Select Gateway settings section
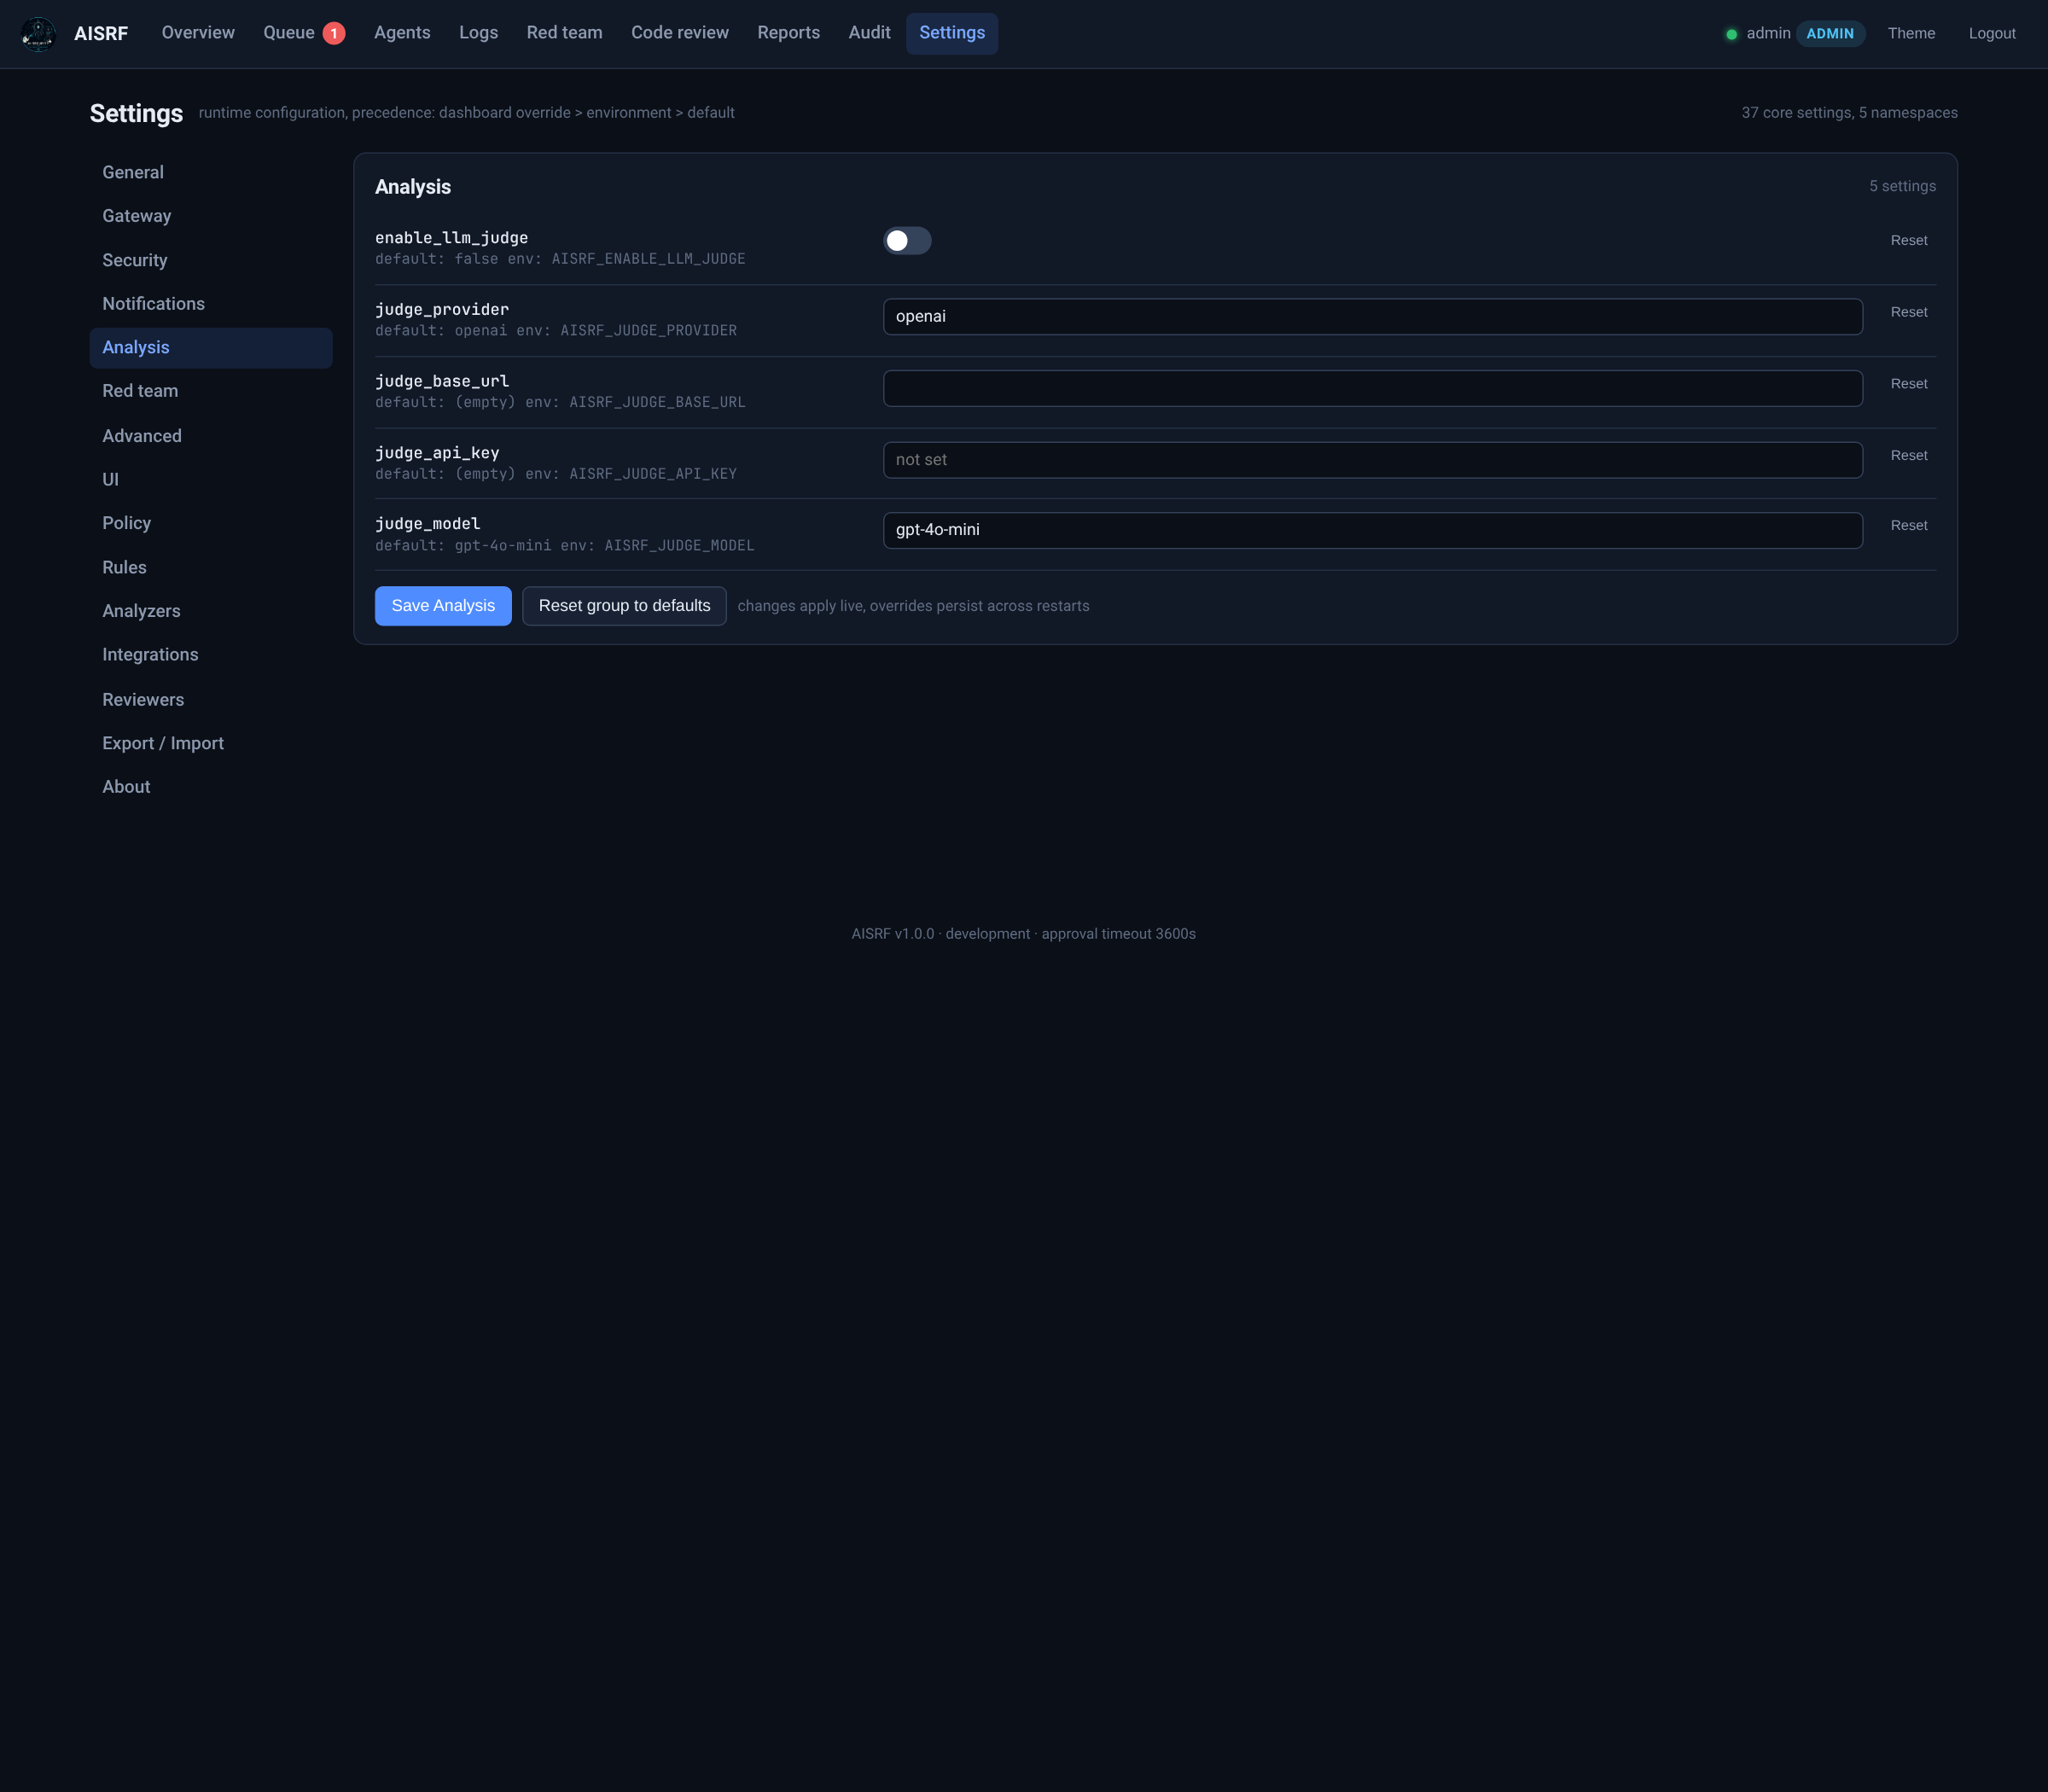Viewport: 2048px width, 1792px height. (x=211, y=216)
